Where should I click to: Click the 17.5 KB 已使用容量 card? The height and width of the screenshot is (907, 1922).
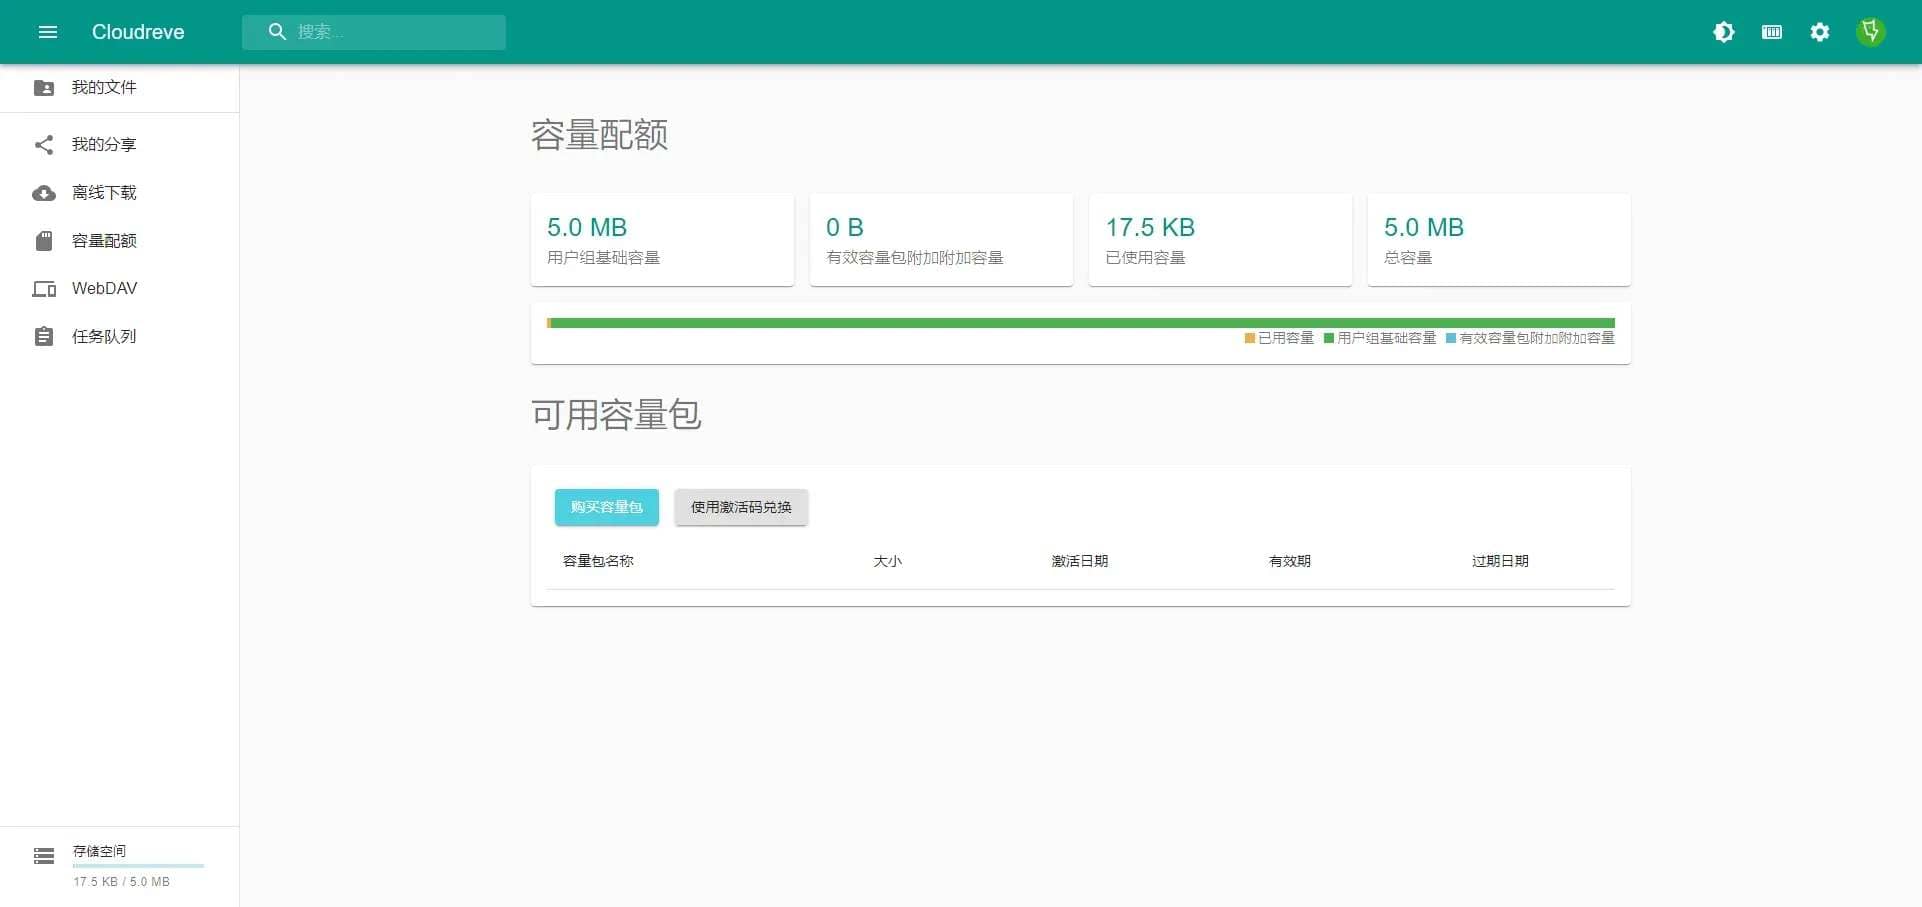coord(1220,240)
